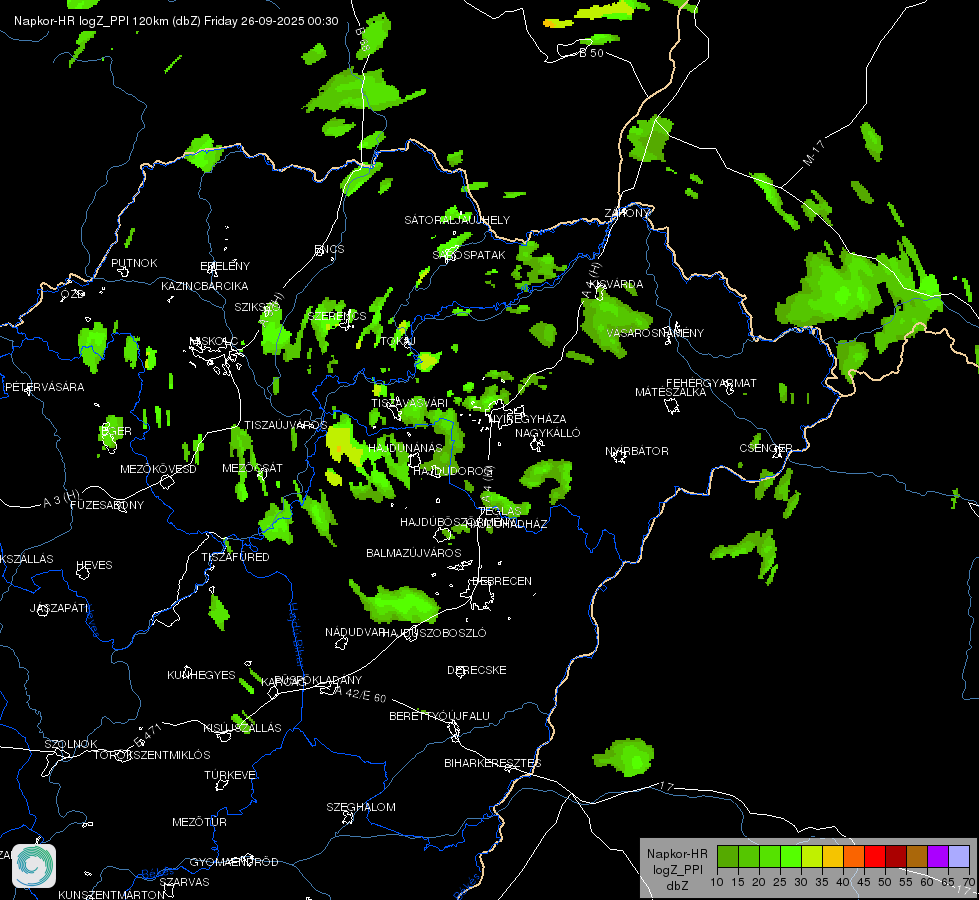The image size is (979, 900).
Task: Click the HAJDUNANAS town label
Action: (x=405, y=448)
